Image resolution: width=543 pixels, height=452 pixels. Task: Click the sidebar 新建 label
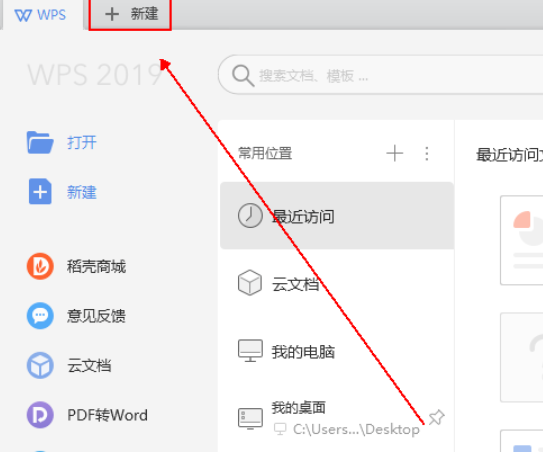tap(82, 192)
